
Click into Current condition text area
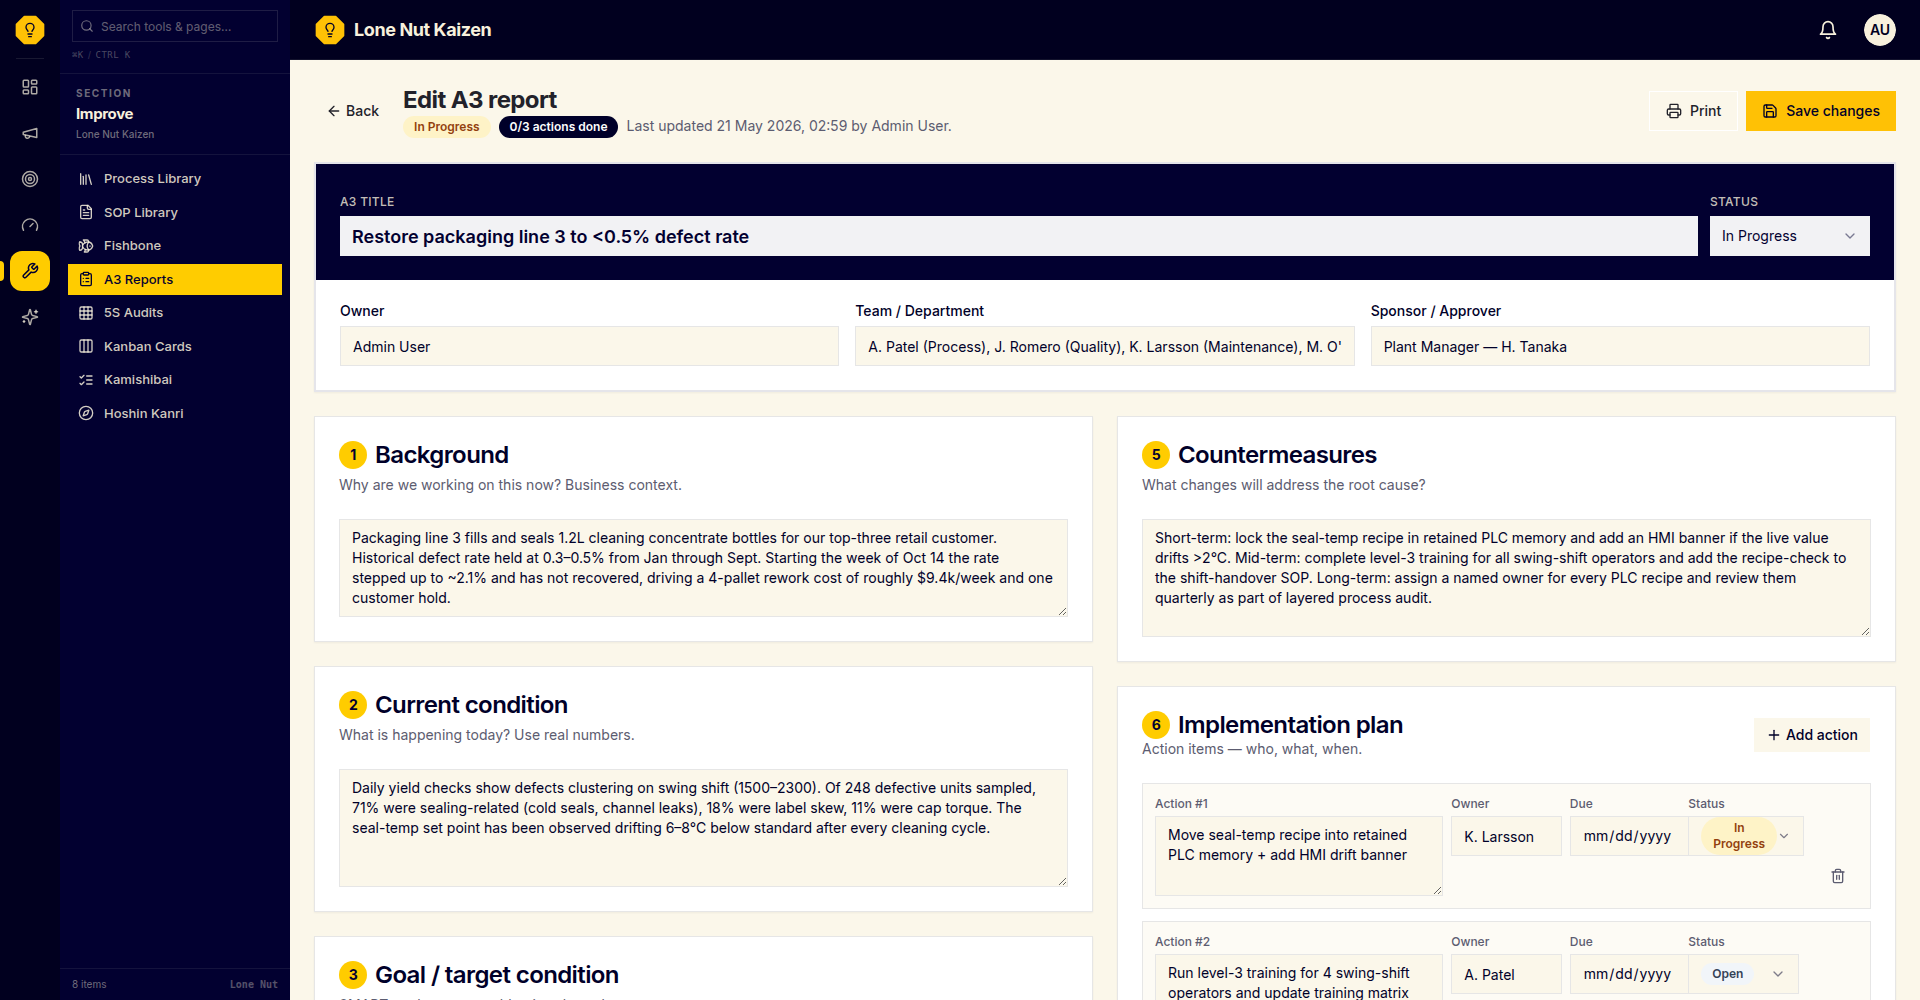tap(703, 828)
